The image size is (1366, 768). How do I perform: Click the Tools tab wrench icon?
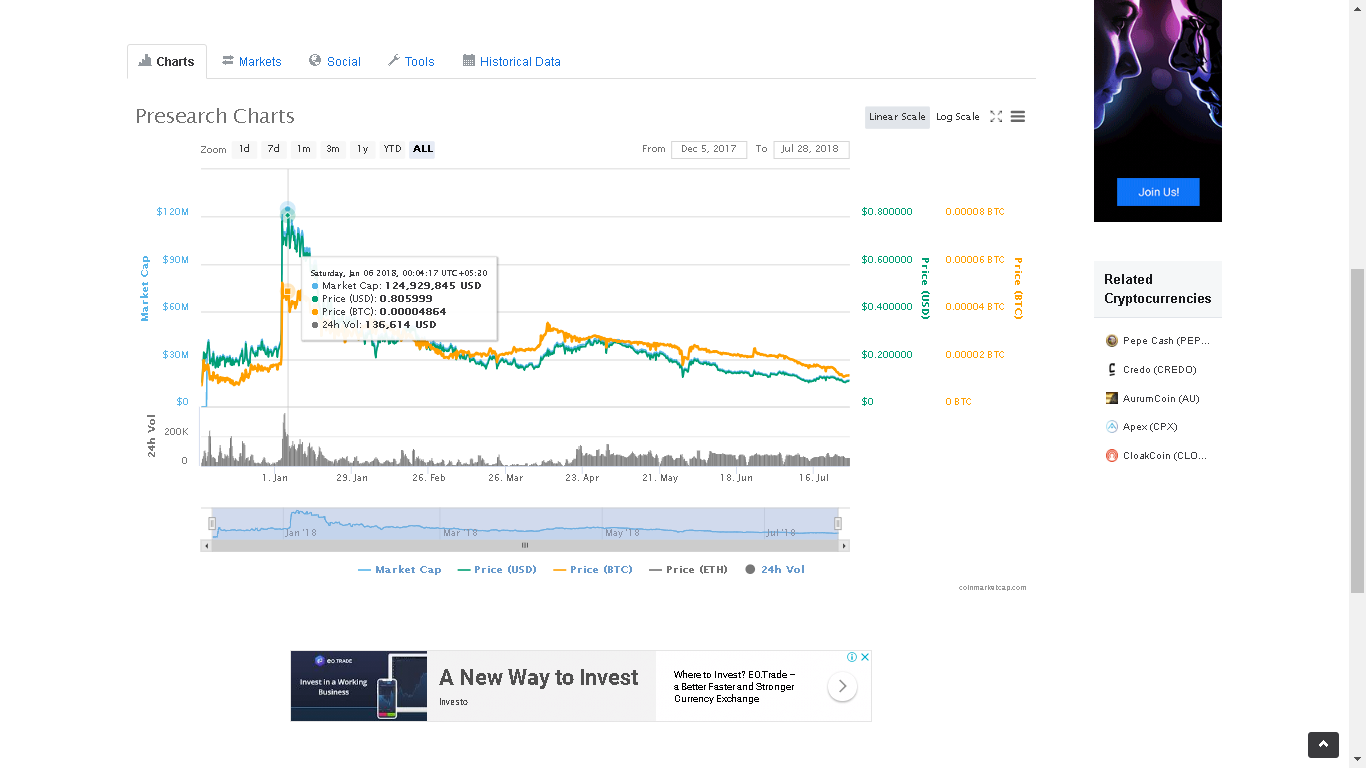[x=394, y=61]
